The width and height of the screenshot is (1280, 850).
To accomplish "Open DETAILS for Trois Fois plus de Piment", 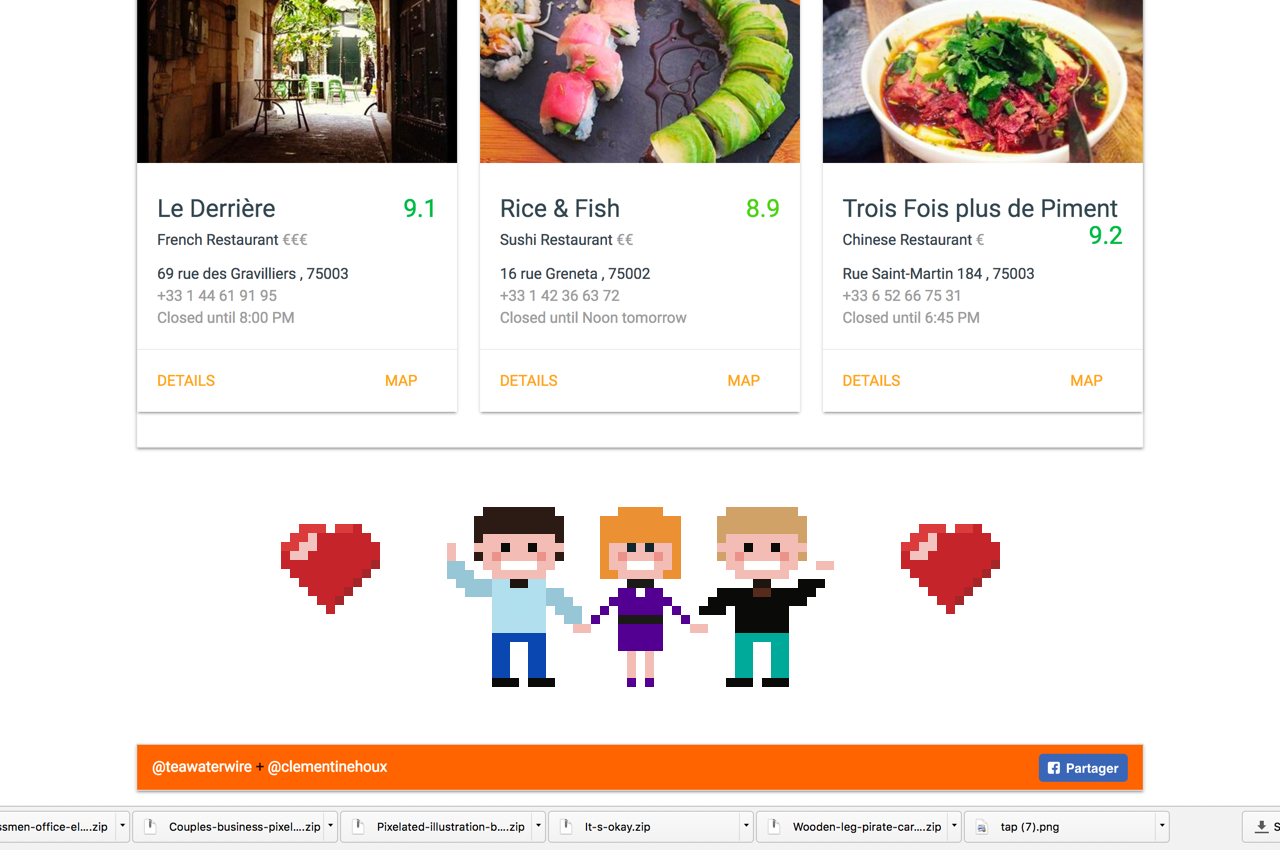I will pos(871,381).
